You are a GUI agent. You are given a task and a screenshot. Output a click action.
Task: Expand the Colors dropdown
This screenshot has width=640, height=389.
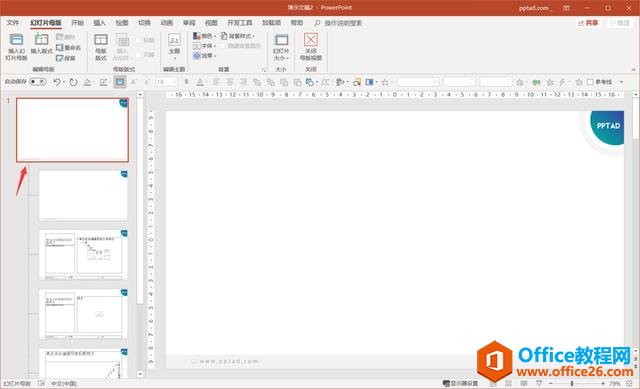coord(204,36)
